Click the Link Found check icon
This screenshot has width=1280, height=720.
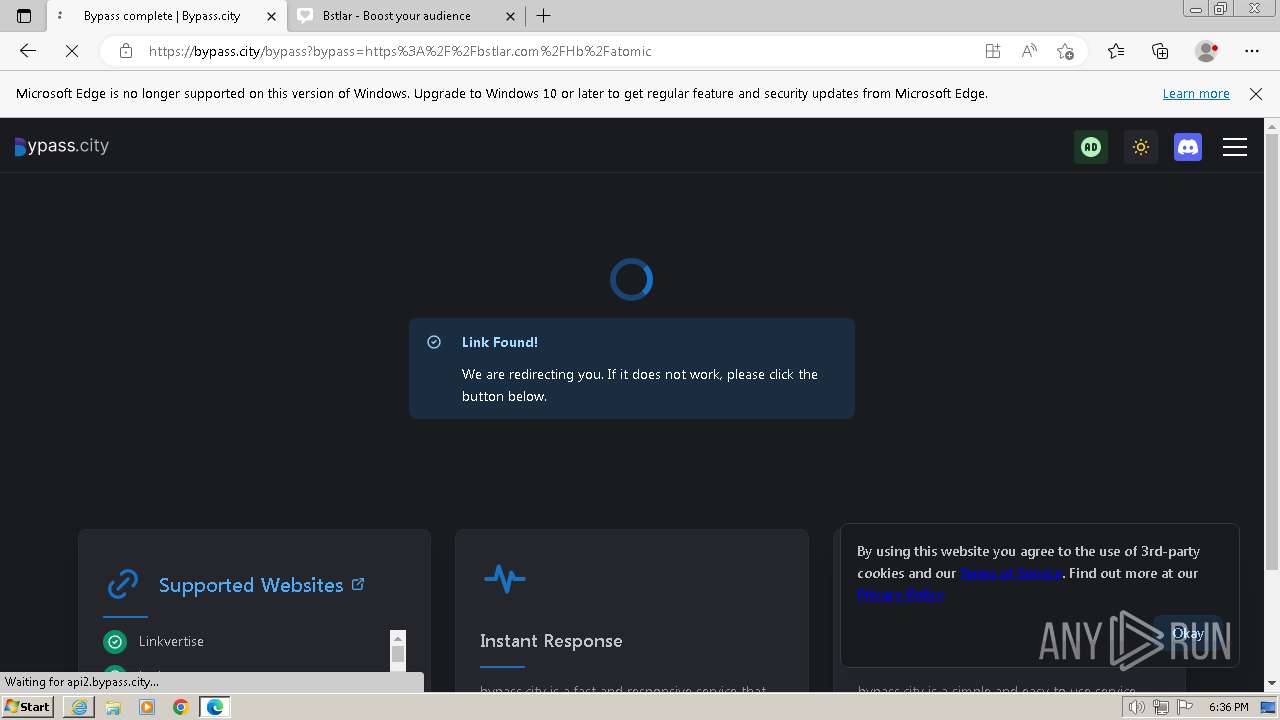[434, 342]
